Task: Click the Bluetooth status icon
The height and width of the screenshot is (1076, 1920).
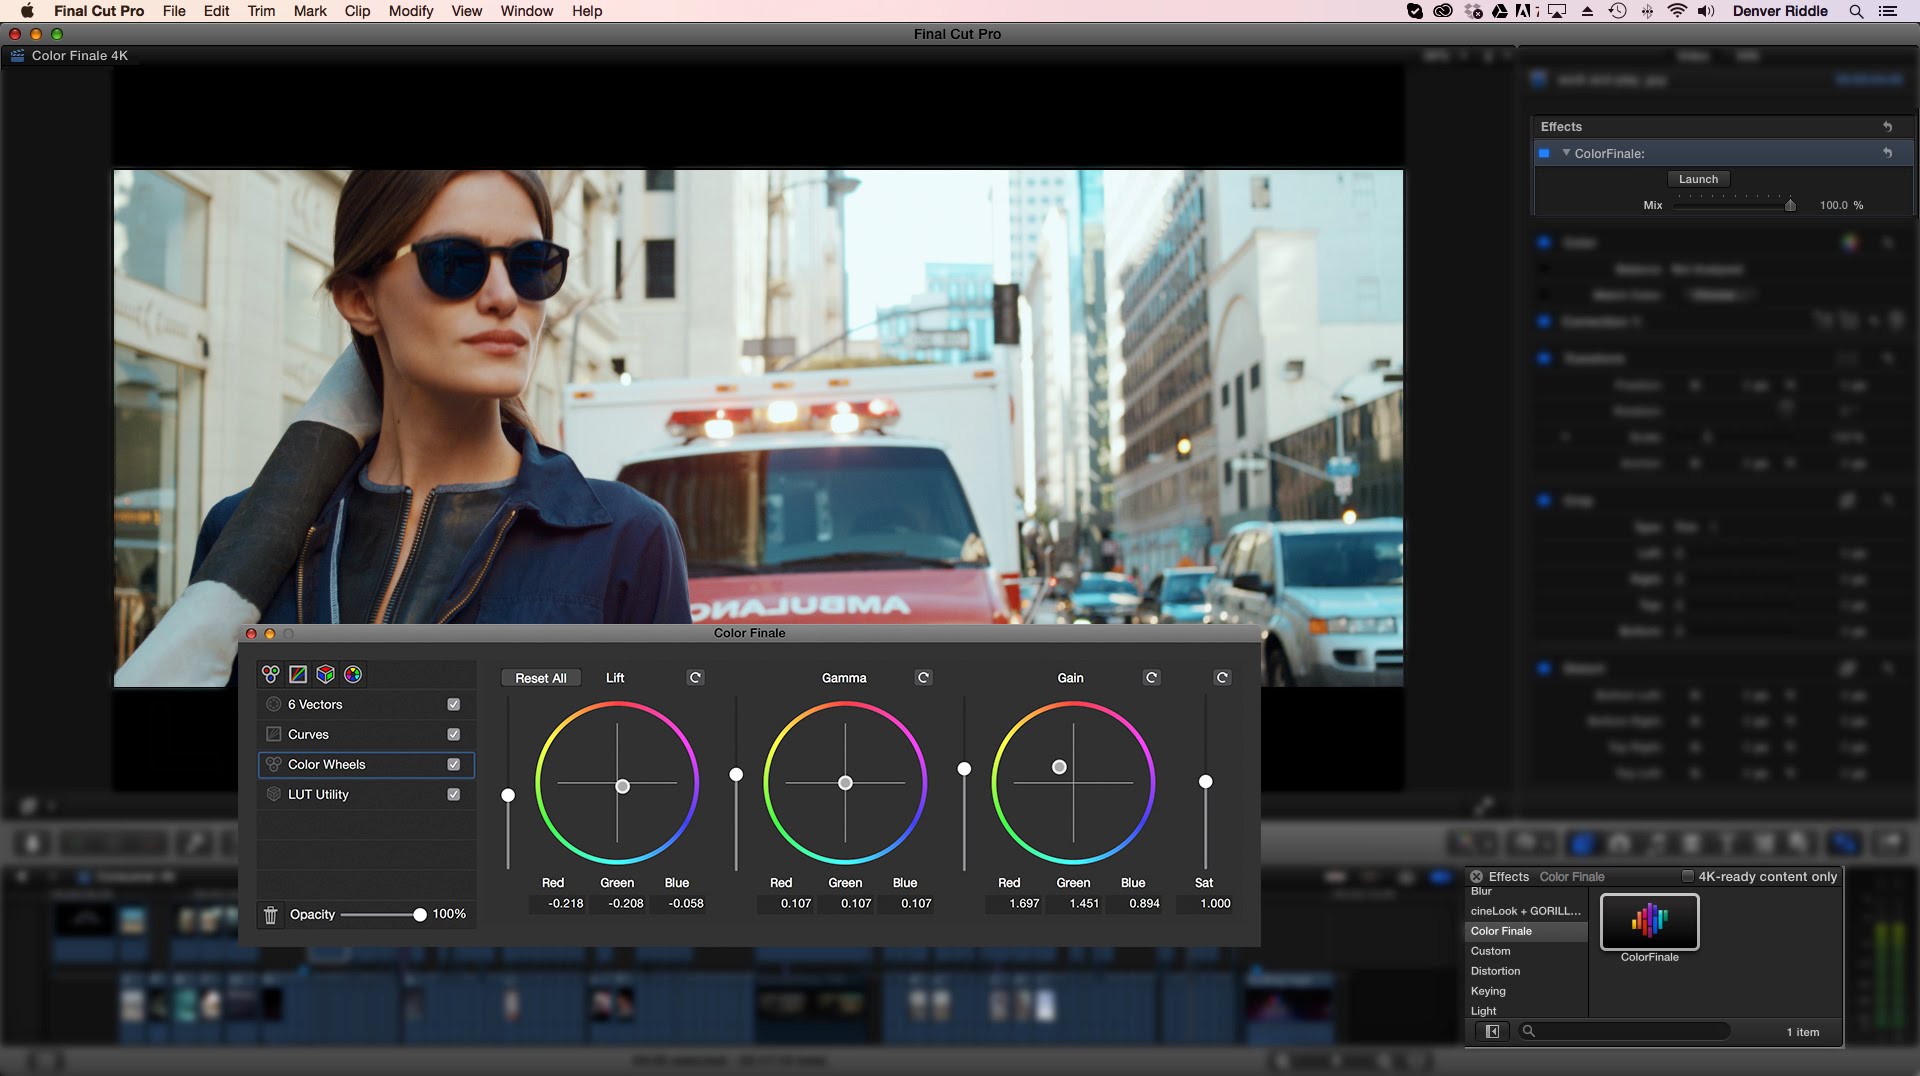Action: tap(1647, 11)
